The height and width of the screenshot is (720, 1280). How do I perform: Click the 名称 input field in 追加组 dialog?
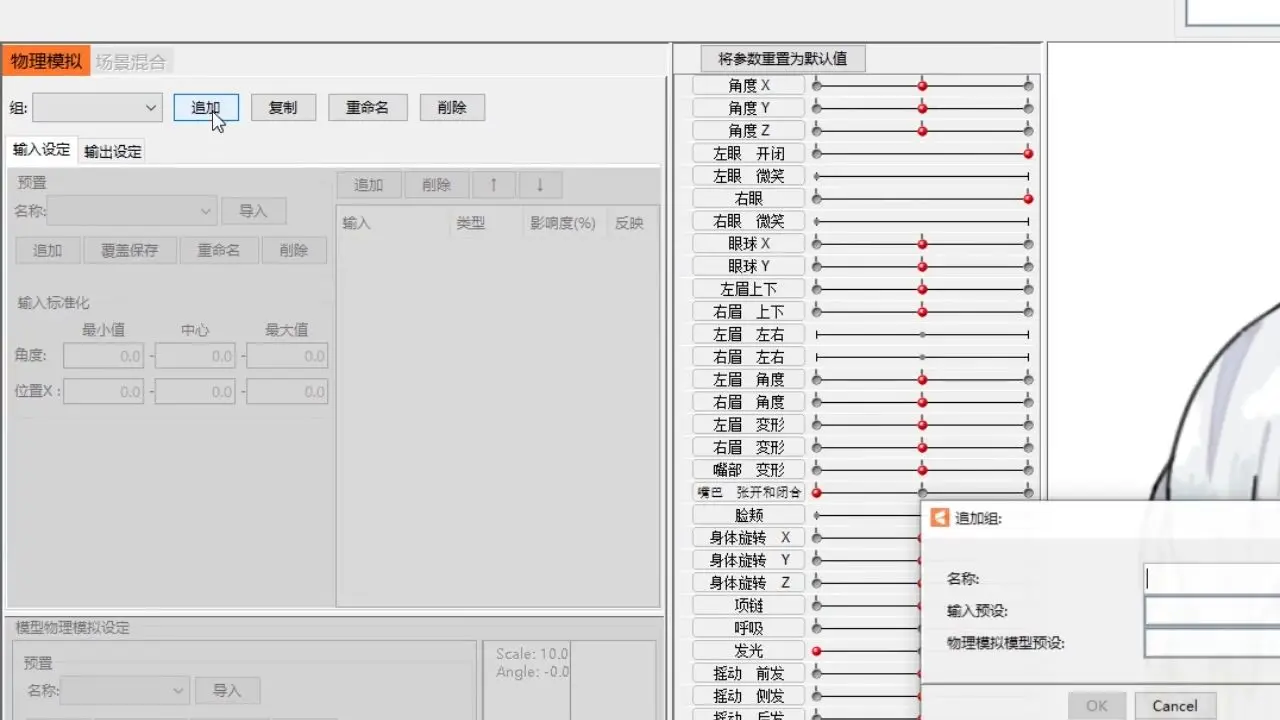1212,578
